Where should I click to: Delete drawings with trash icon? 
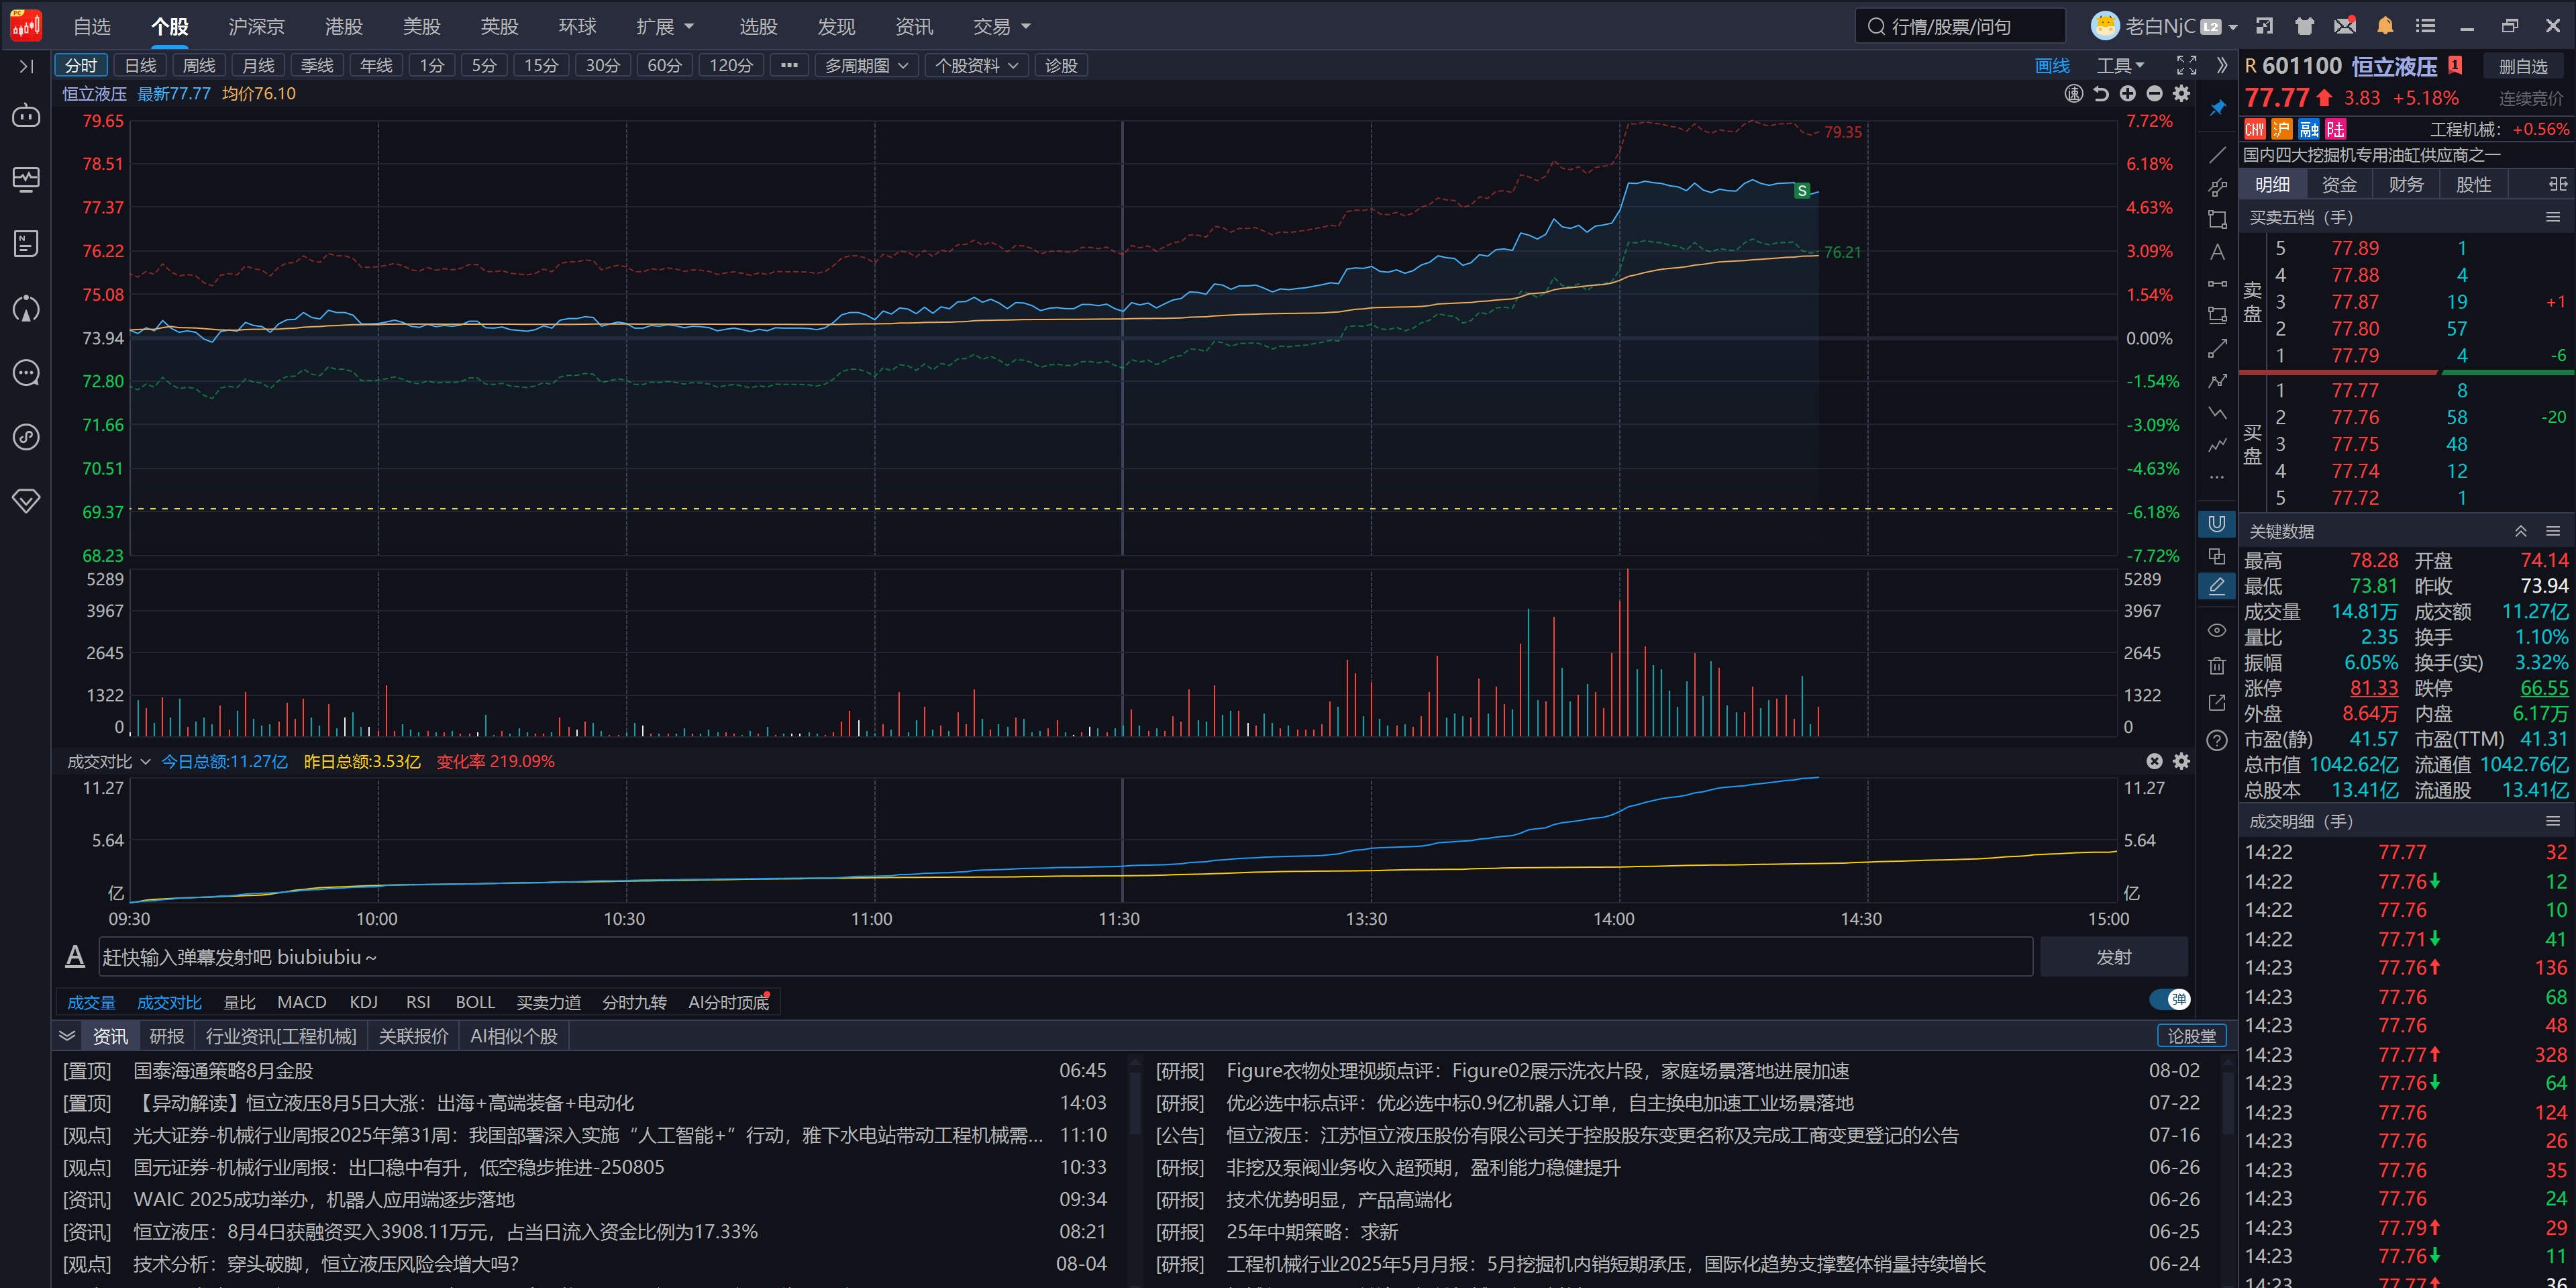pyautogui.click(x=2217, y=665)
